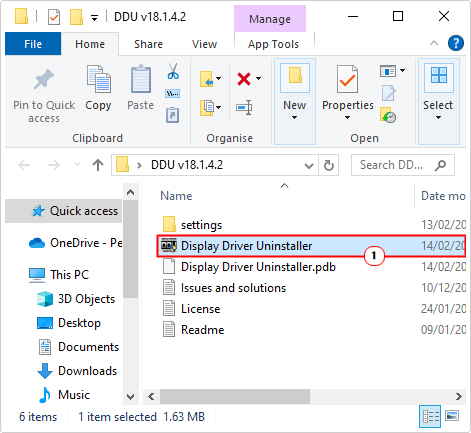Sort by the Name column header
The image size is (471, 433).
pos(176,196)
